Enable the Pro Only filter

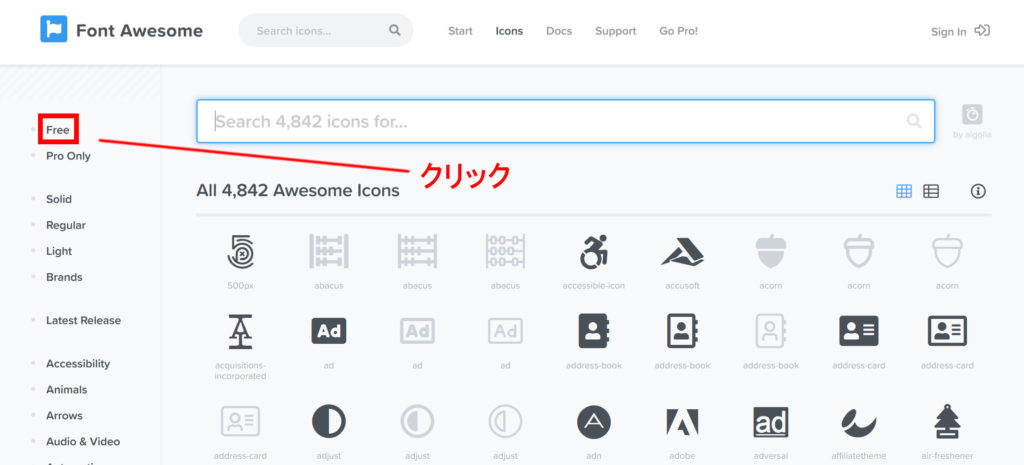[68, 156]
